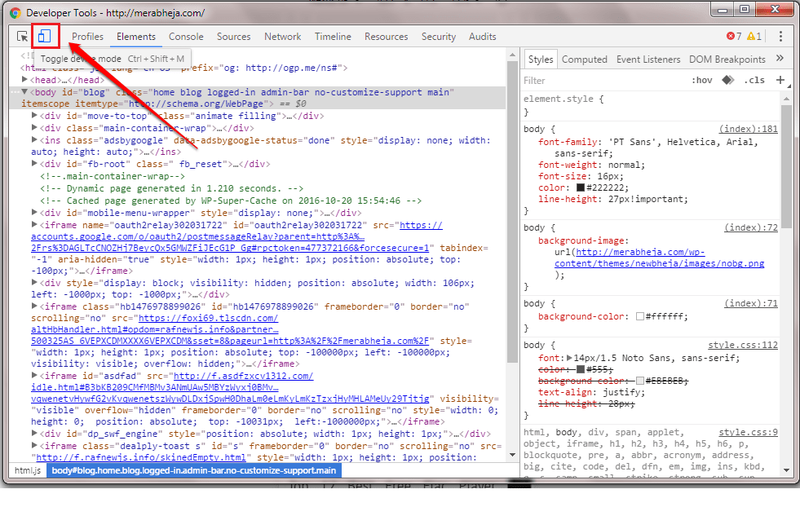Select the body#blog breadcrumb item
Screen dimensions: 800x507
[194, 470]
